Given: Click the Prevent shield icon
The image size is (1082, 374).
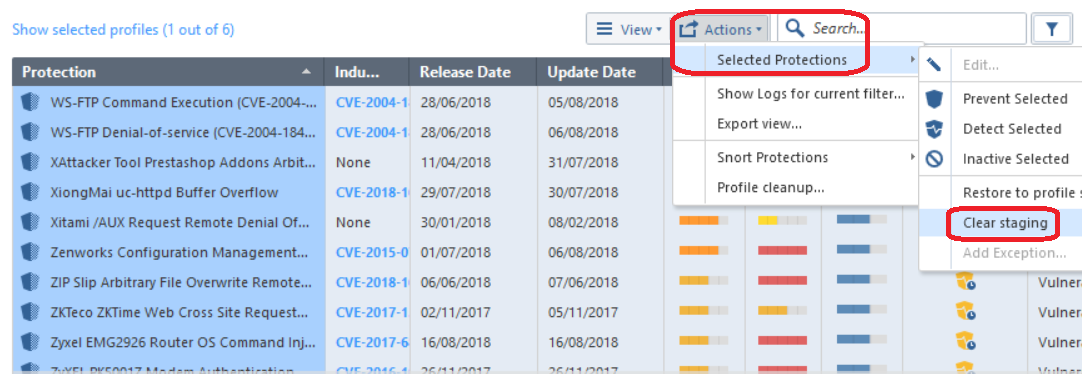Looking at the screenshot, I should 934,99.
